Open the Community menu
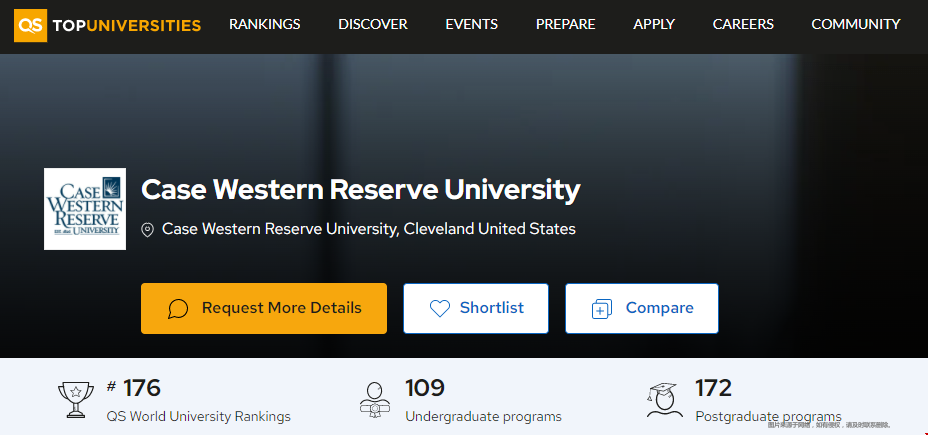This screenshot has height=435, width=928. click(856, 24)
